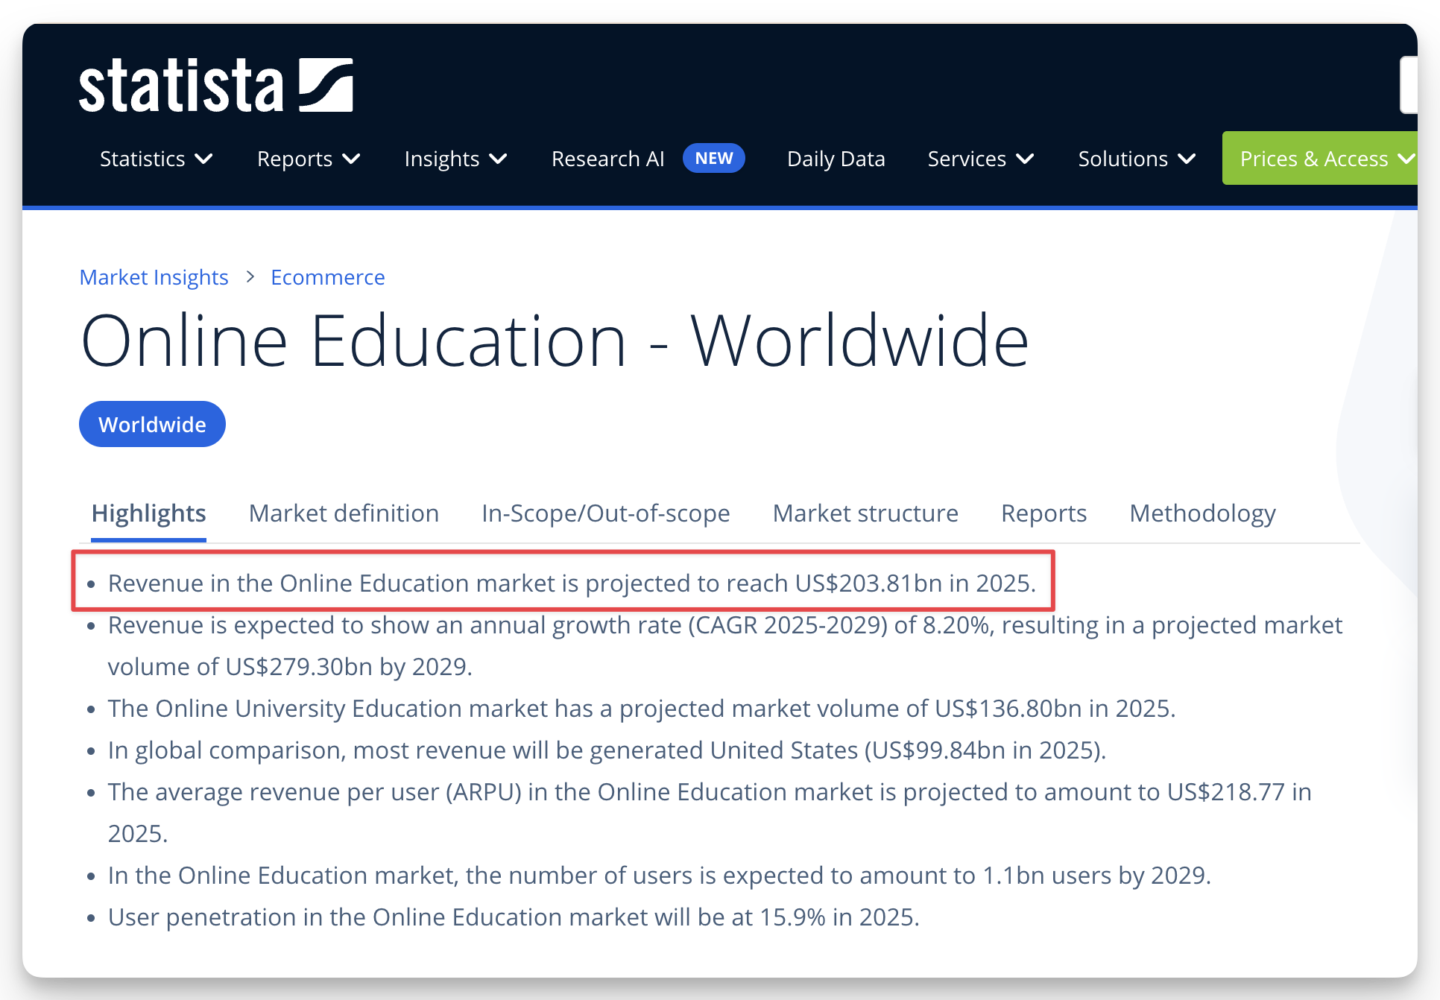
Task: Follow the Market Insights breadcrumb link
Action: [x=154, y=277]
